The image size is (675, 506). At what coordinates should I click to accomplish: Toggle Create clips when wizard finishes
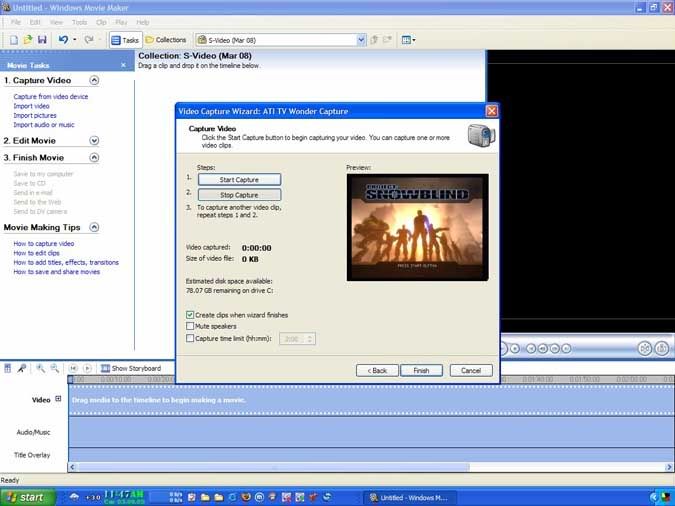(x=191, y=314)
